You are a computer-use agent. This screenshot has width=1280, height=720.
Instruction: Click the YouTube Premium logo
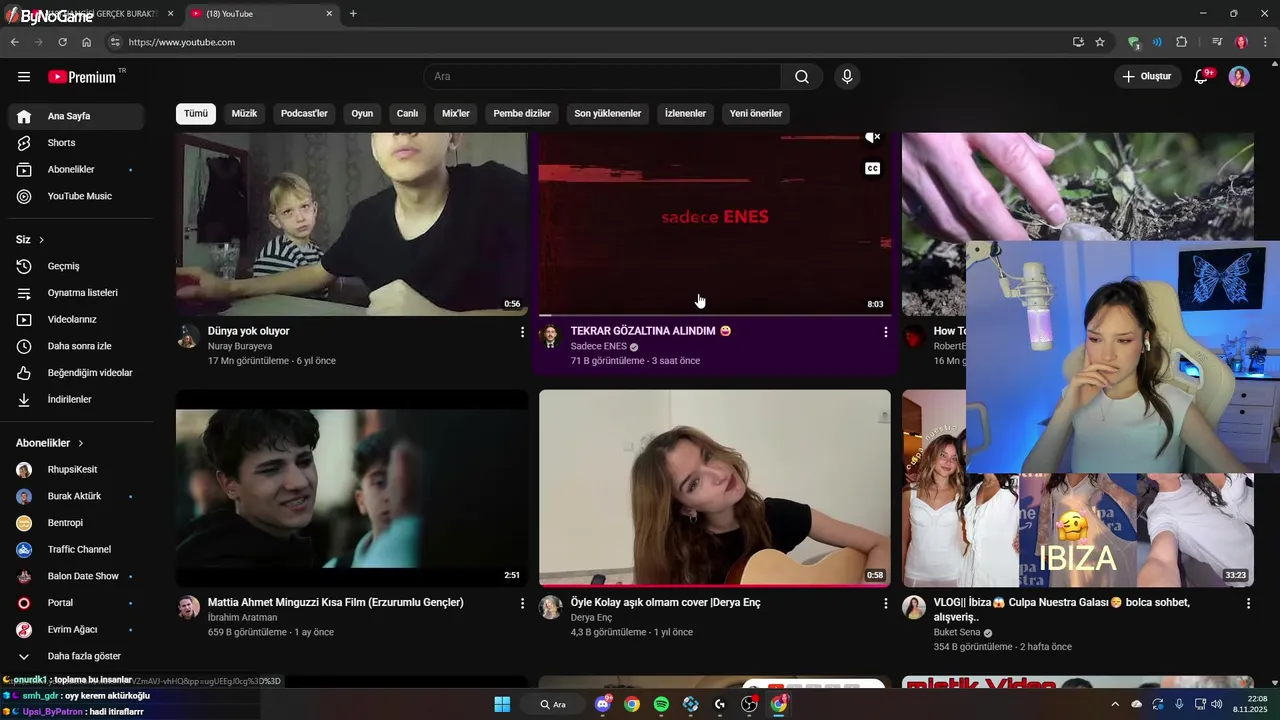tap(82, 77)
